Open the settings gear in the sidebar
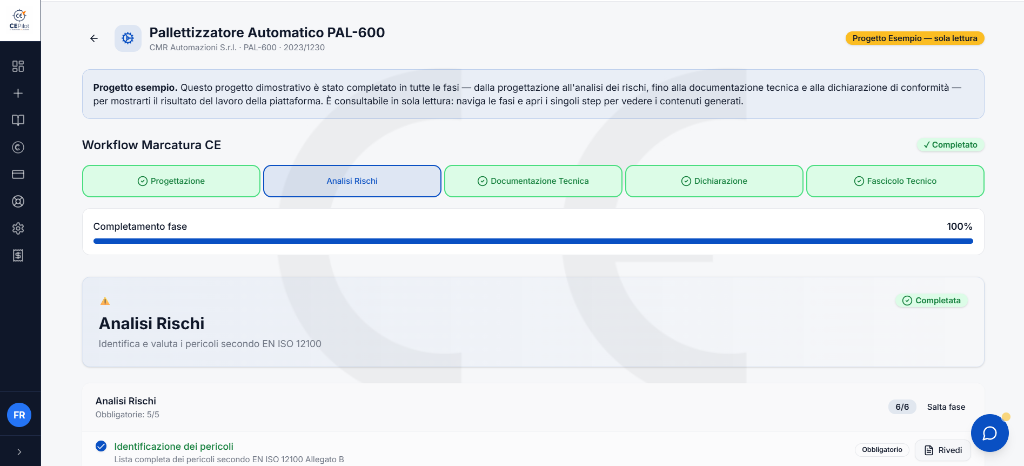1024x466 pixels. (18, 228)
